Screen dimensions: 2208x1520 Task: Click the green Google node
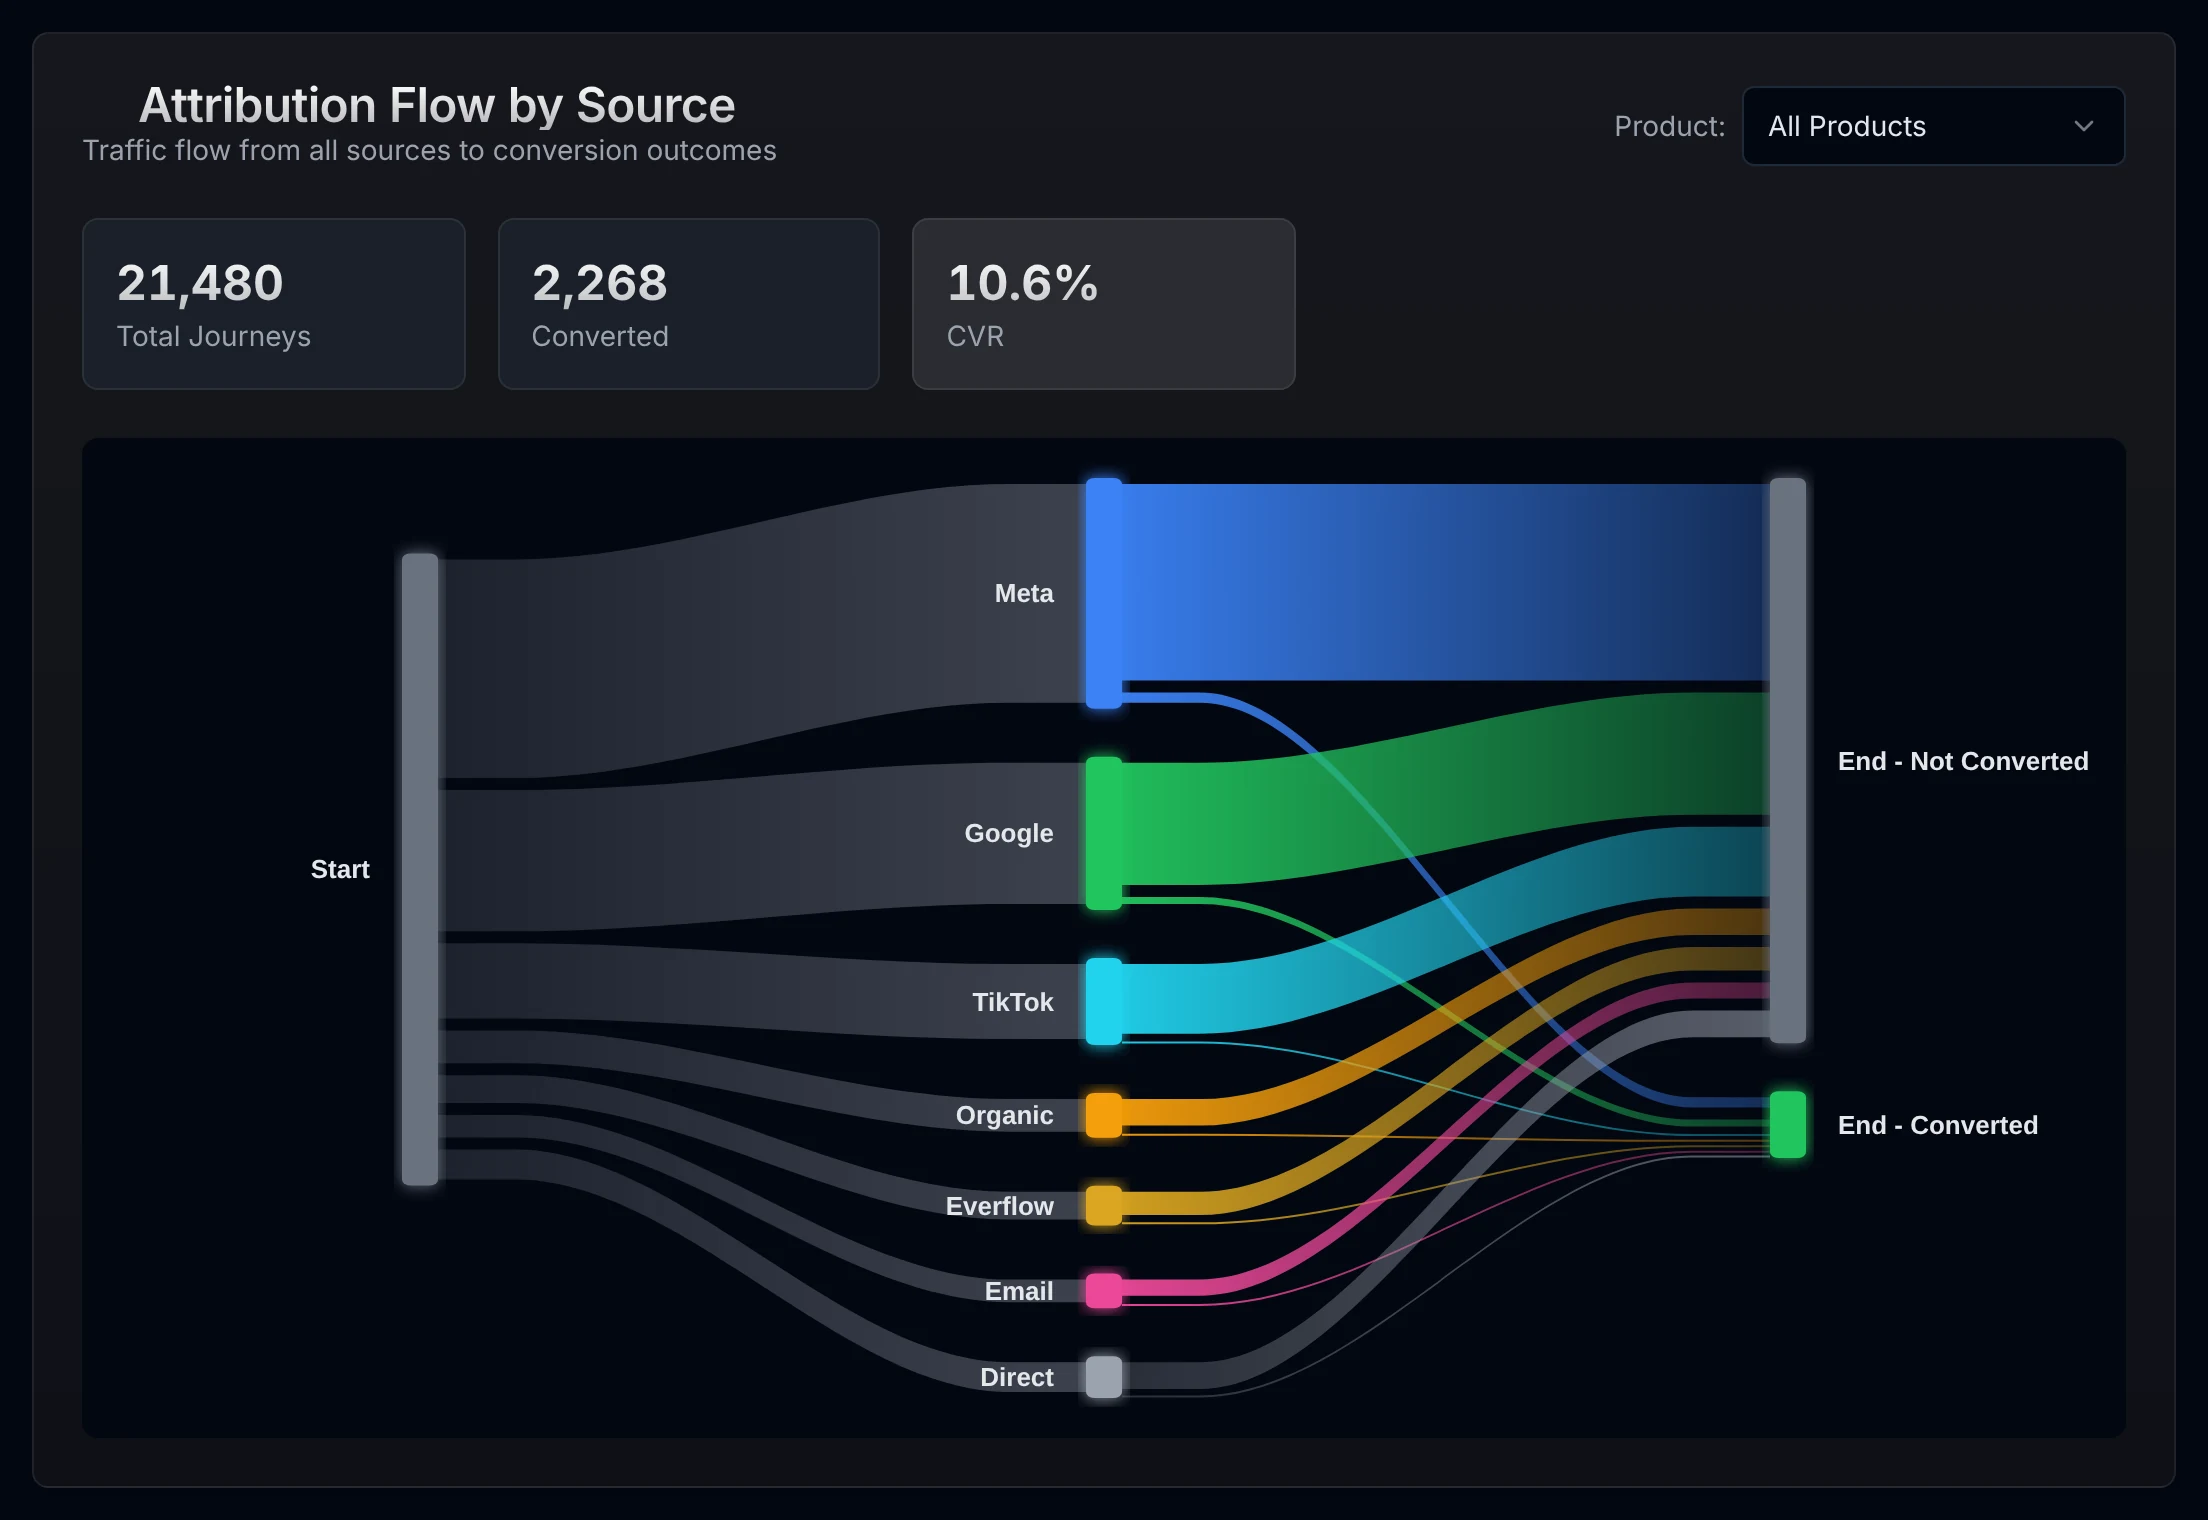click(x=1104, y=833)
